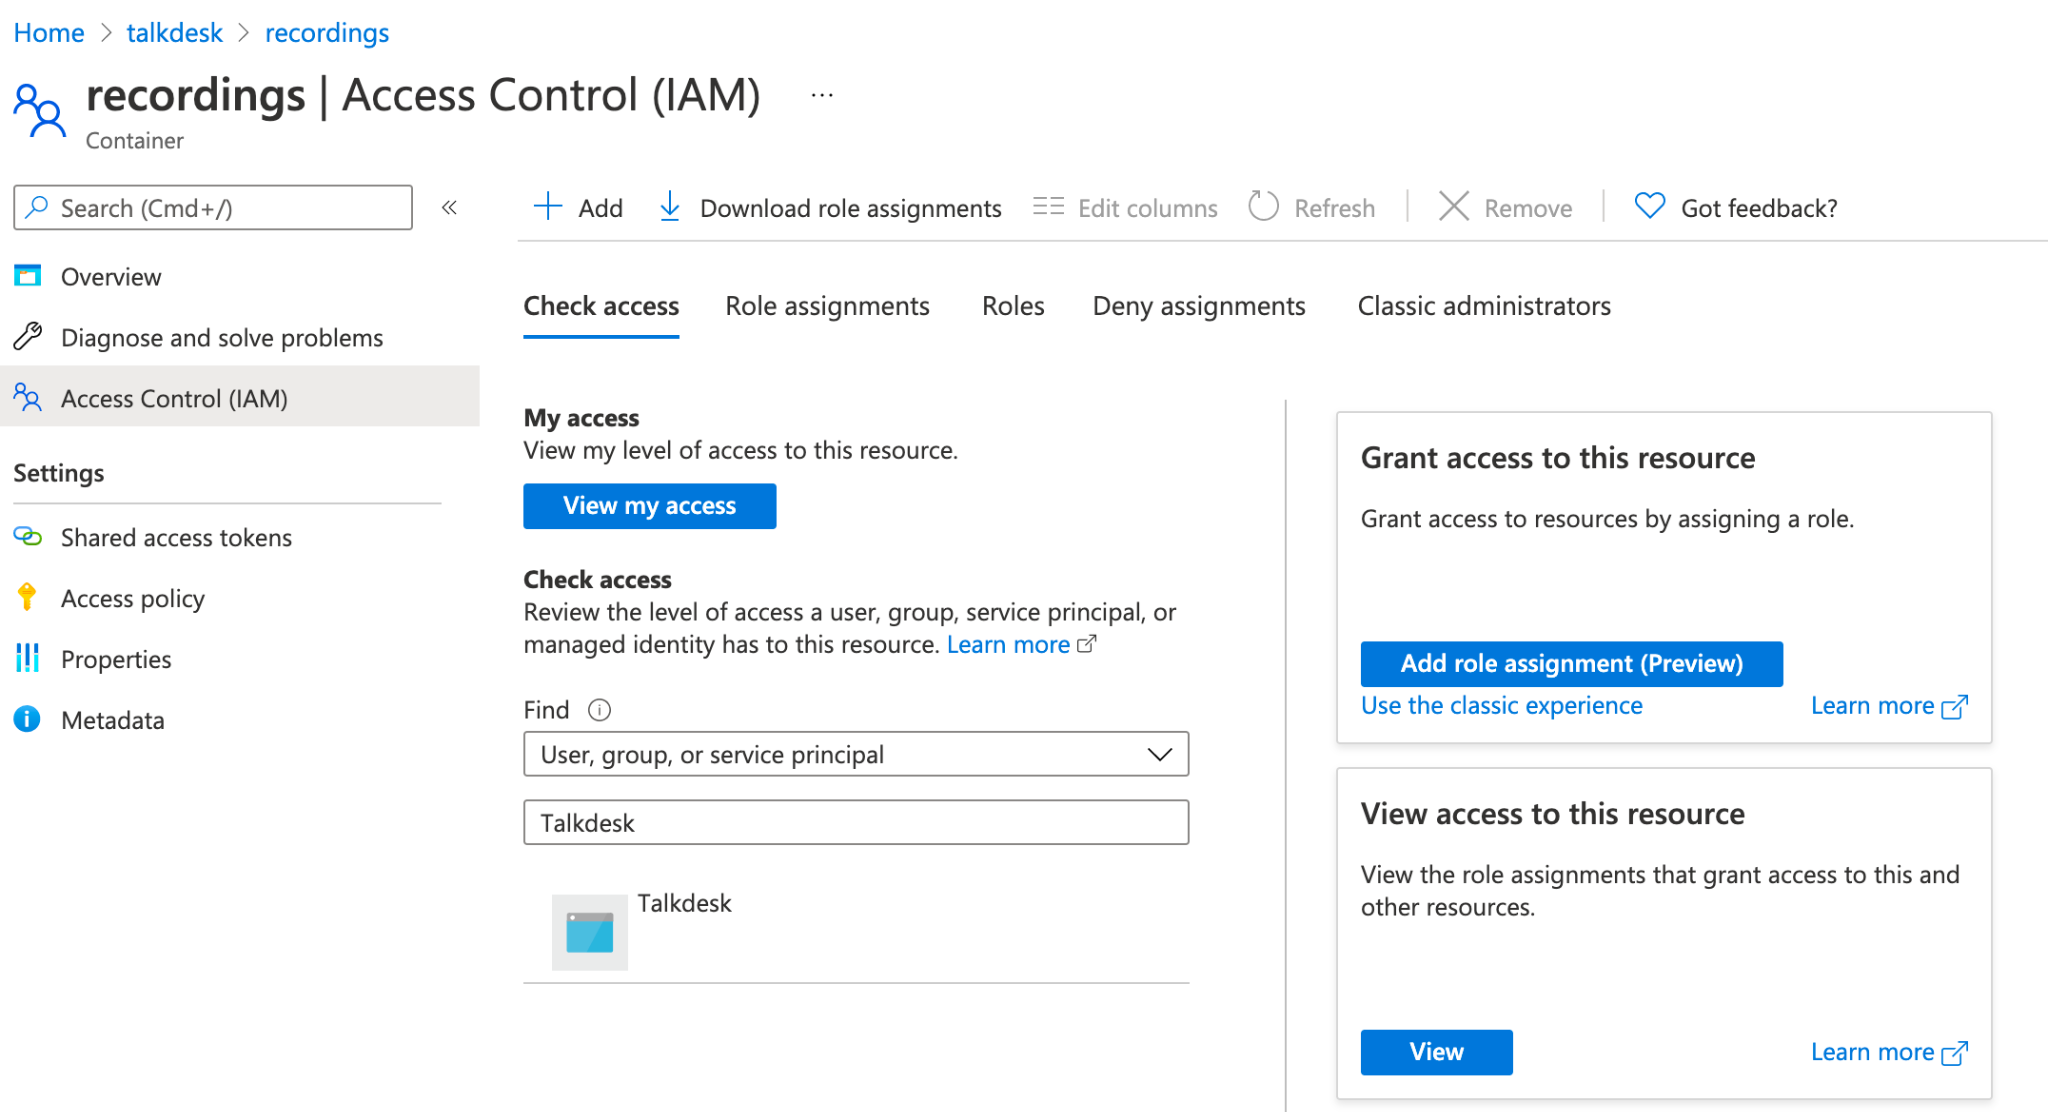Click the wrench Diagnose icon

click(27, 337)
